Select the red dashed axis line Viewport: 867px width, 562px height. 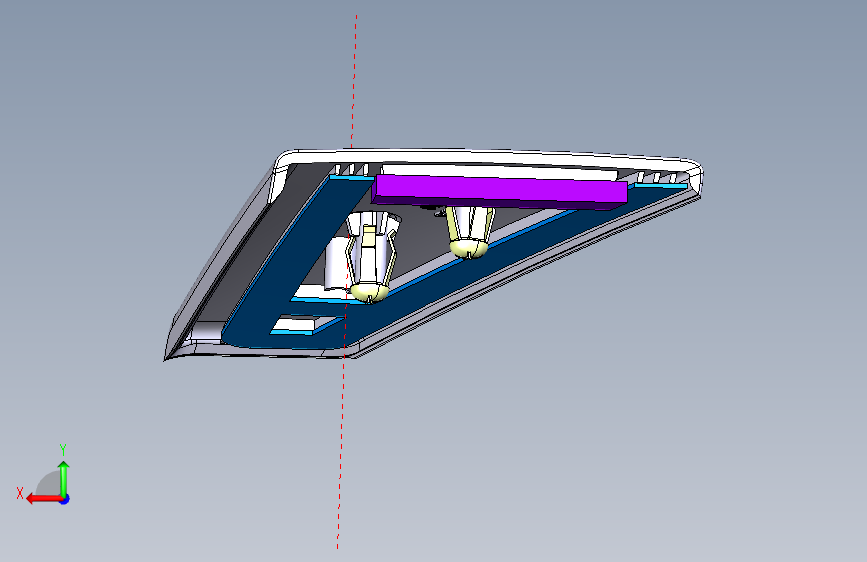point(347,282)
